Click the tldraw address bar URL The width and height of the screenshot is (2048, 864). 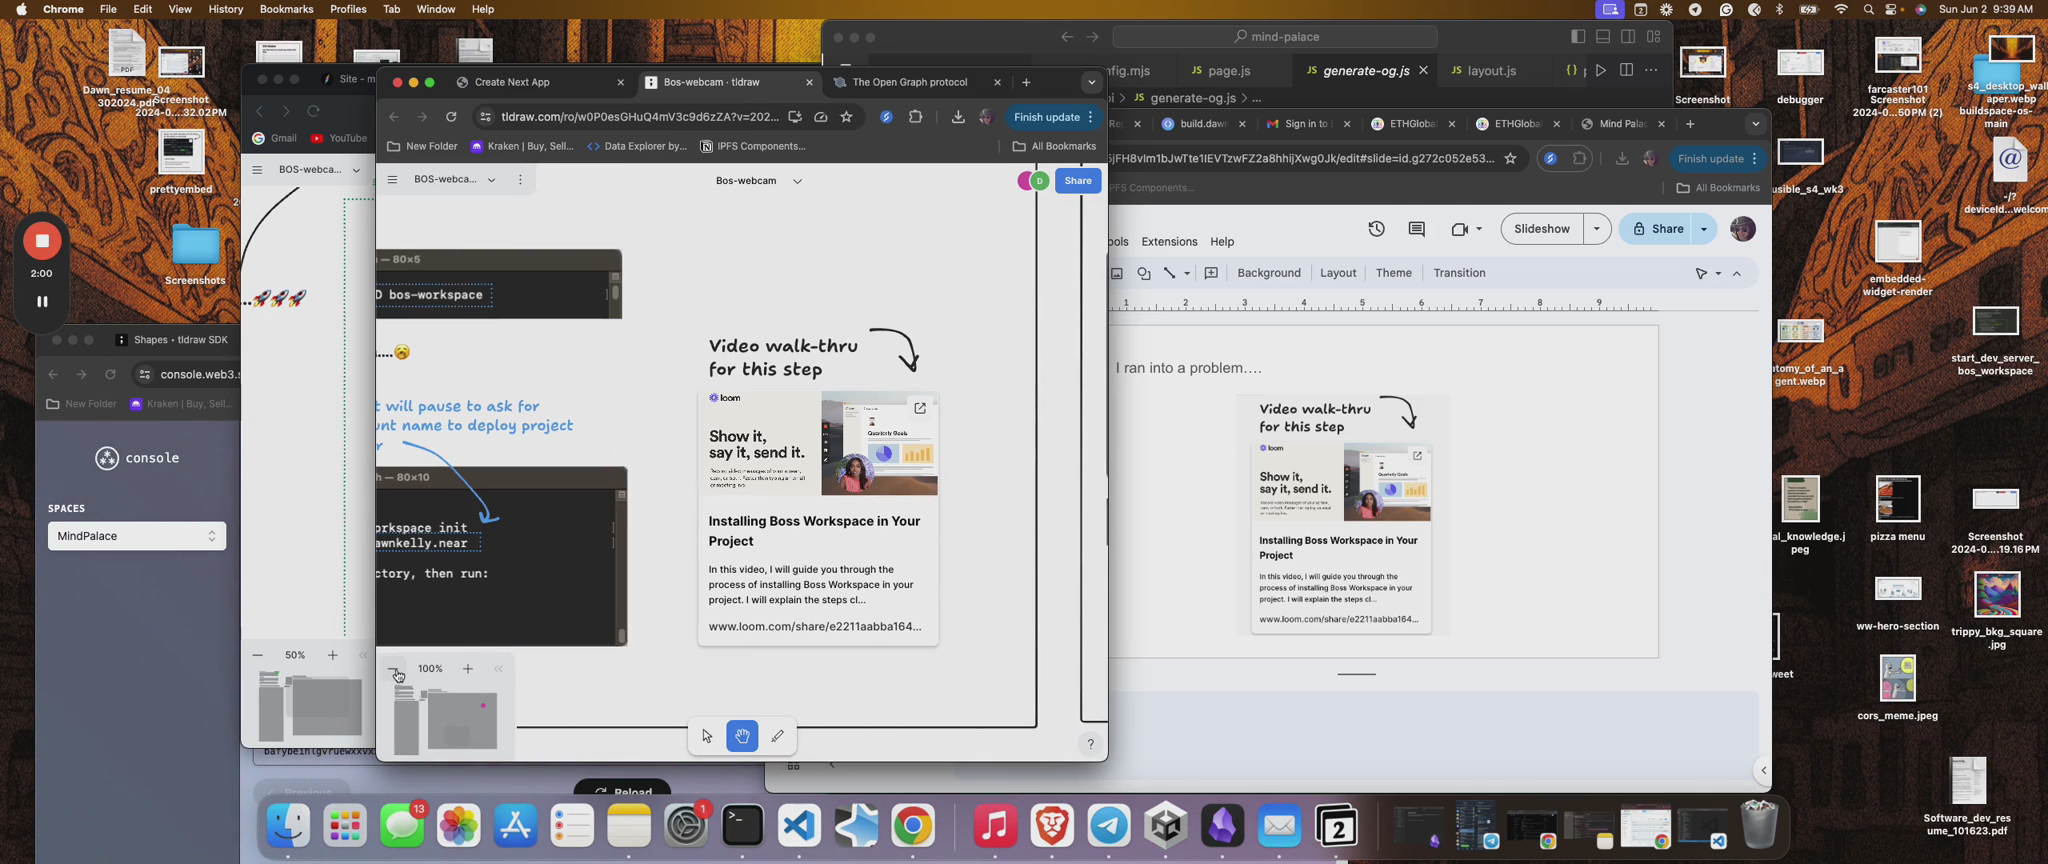coord(640,117)
